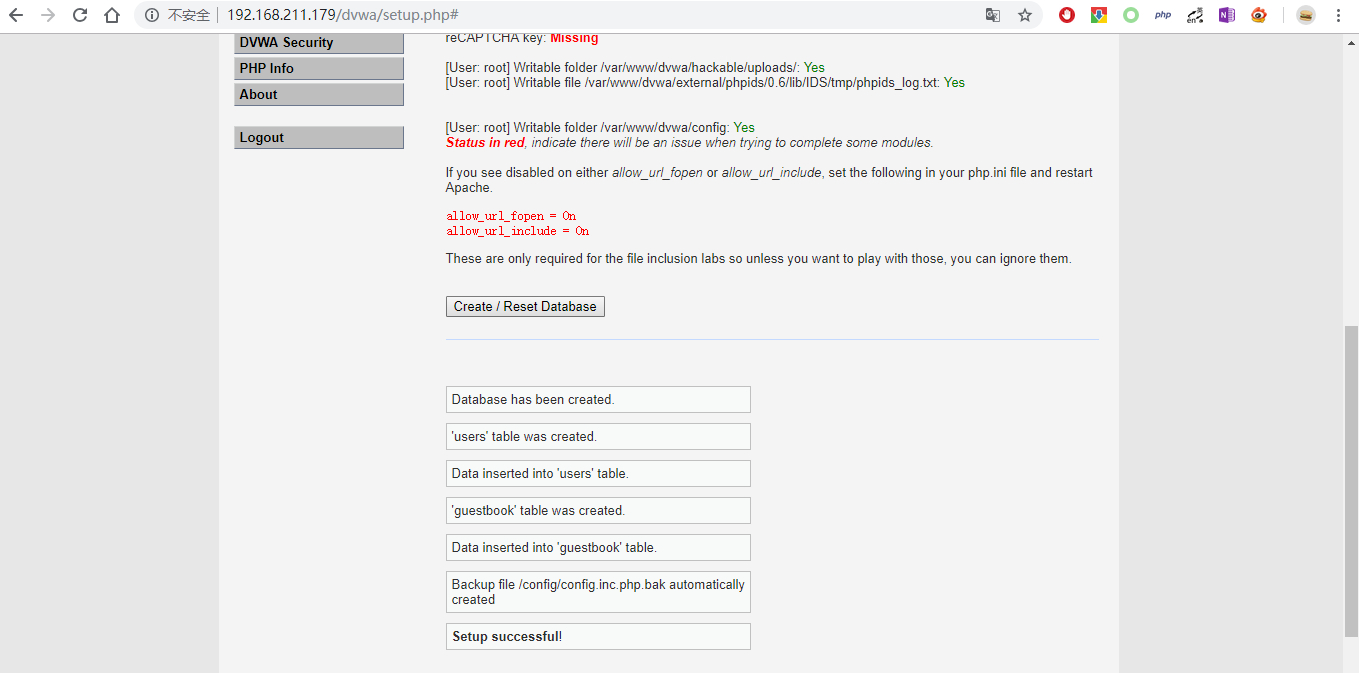Open the Weibo extension icon
1359x673 pixels.
(1259, 15)
